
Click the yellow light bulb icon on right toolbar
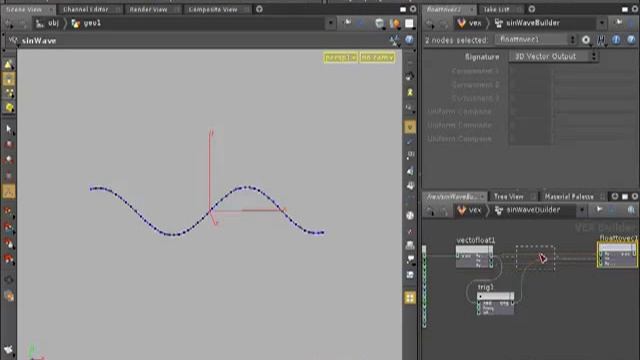click(x=410, y=93)
